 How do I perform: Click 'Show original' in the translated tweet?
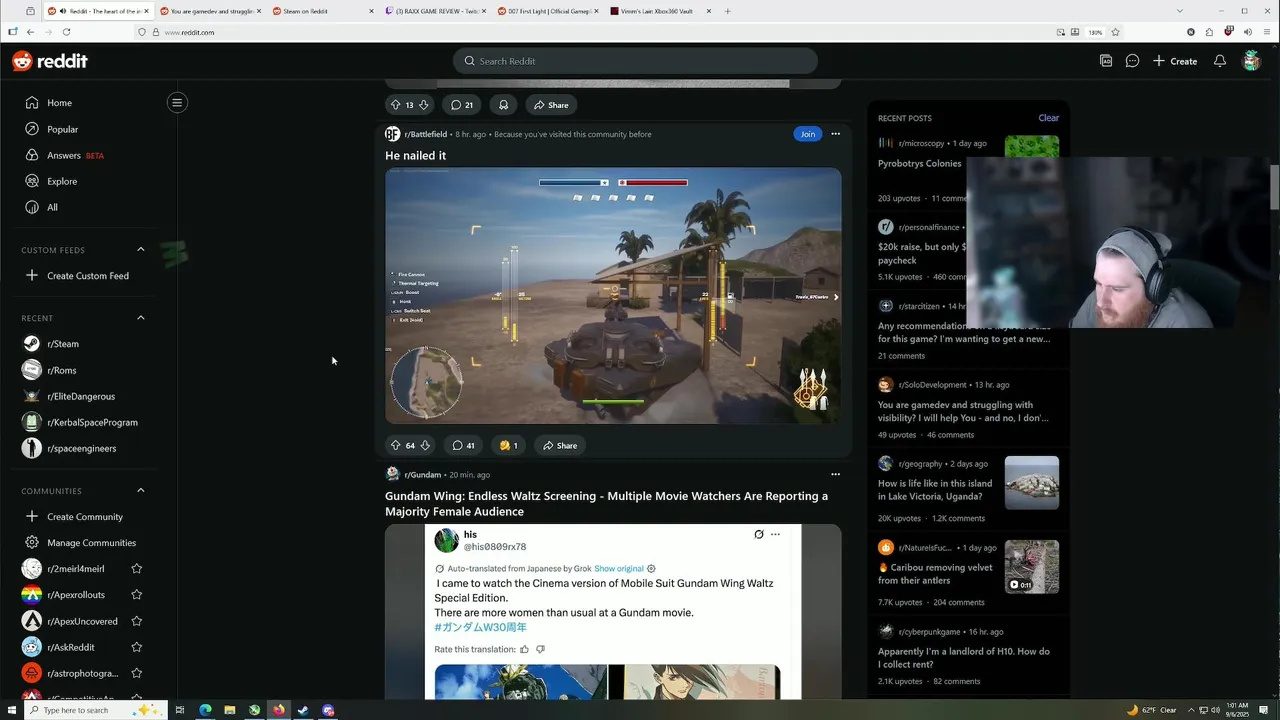619,568
